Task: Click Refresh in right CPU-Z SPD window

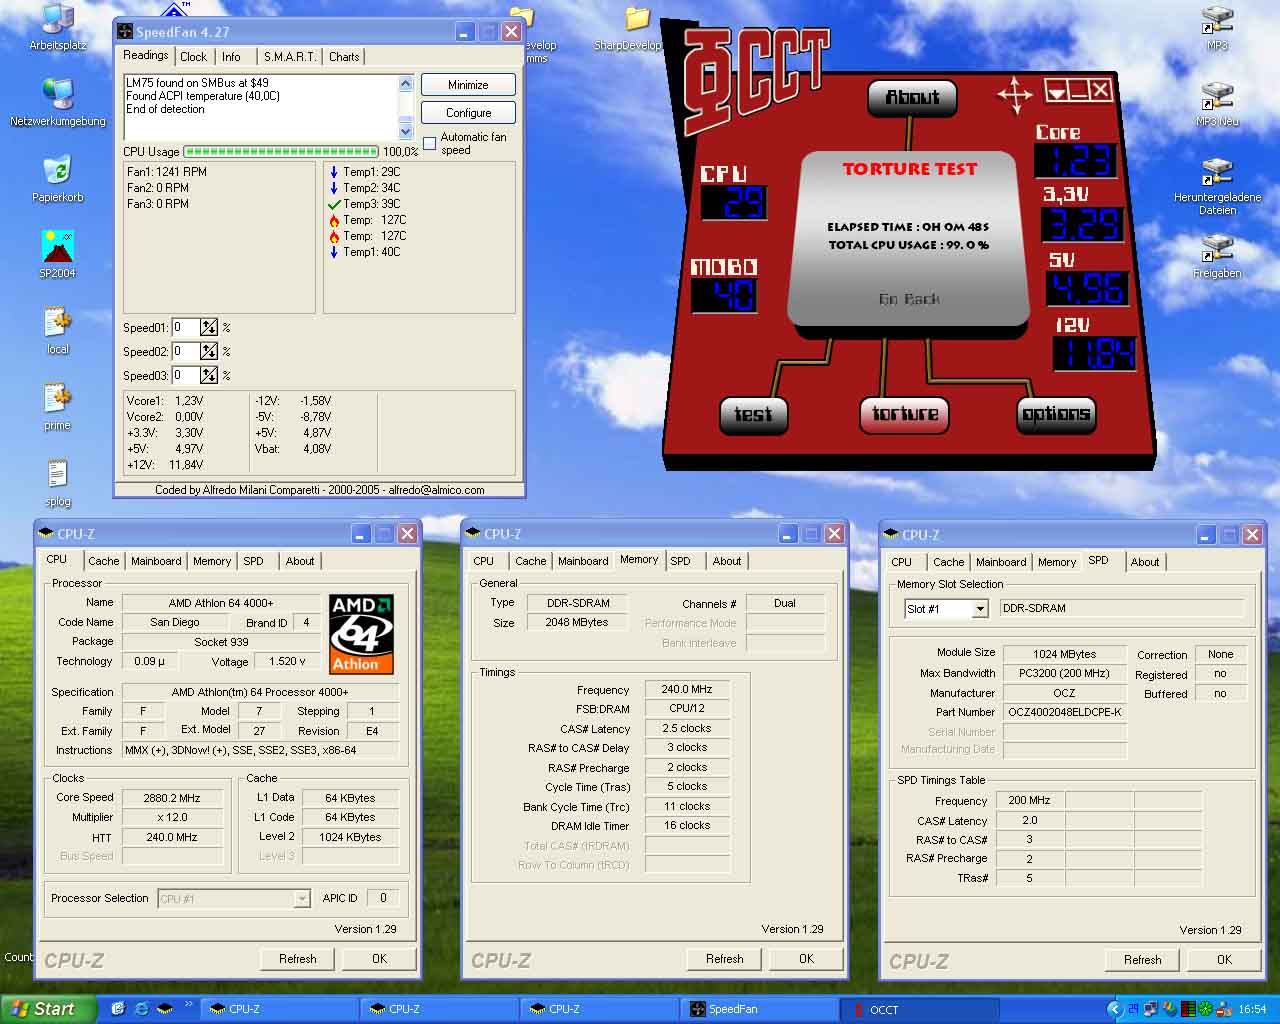Action: 1142,959
